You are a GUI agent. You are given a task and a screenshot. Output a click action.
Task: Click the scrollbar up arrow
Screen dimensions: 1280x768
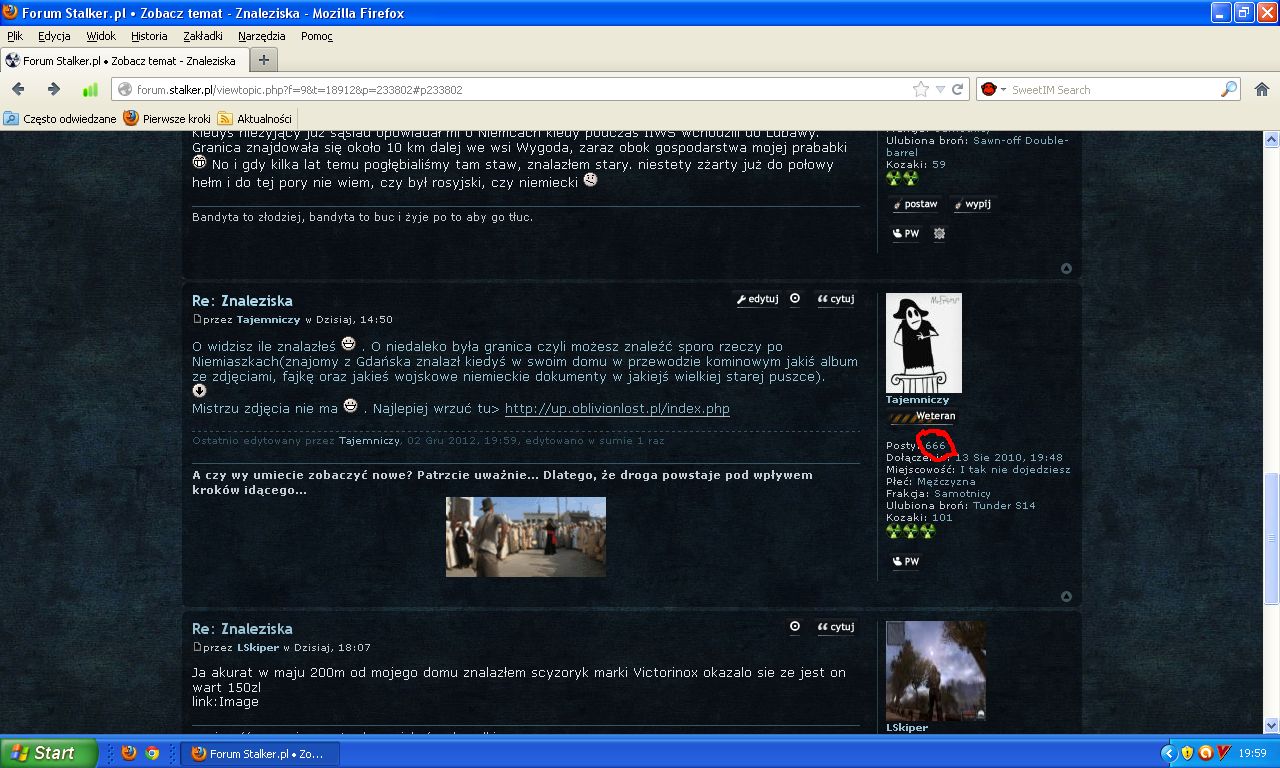(x=1272, y=139)
